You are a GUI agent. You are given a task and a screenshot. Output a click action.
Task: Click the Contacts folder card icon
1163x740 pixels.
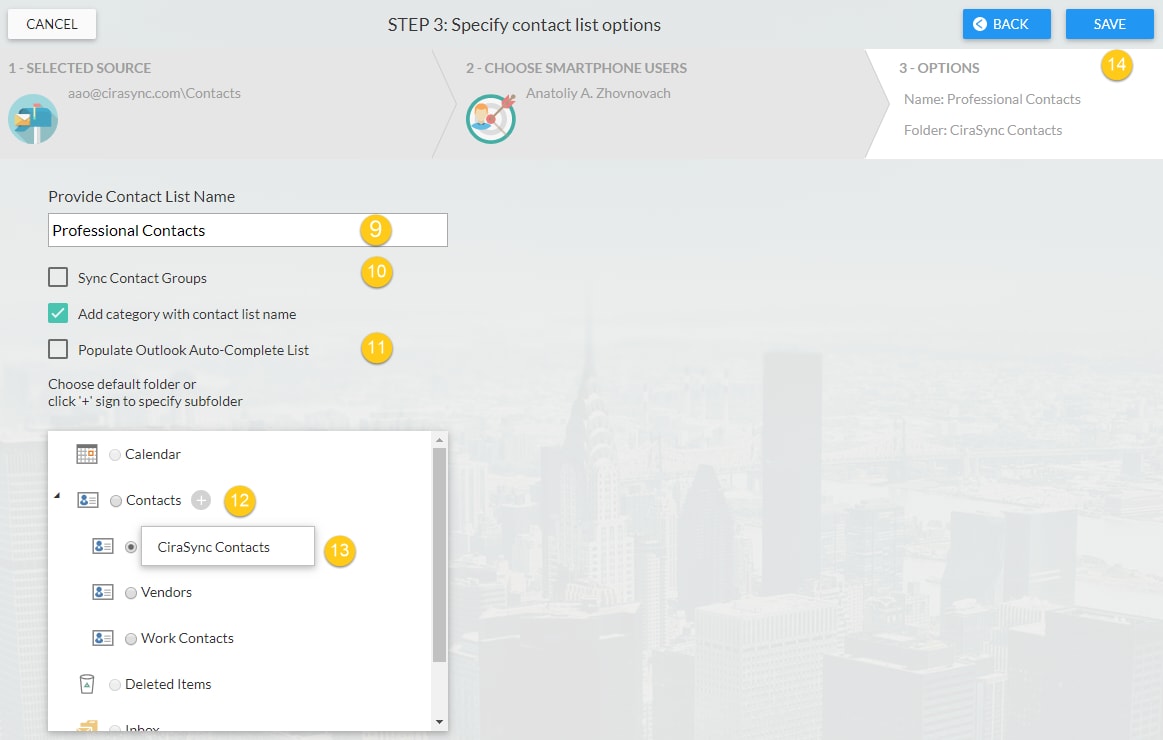88,501
